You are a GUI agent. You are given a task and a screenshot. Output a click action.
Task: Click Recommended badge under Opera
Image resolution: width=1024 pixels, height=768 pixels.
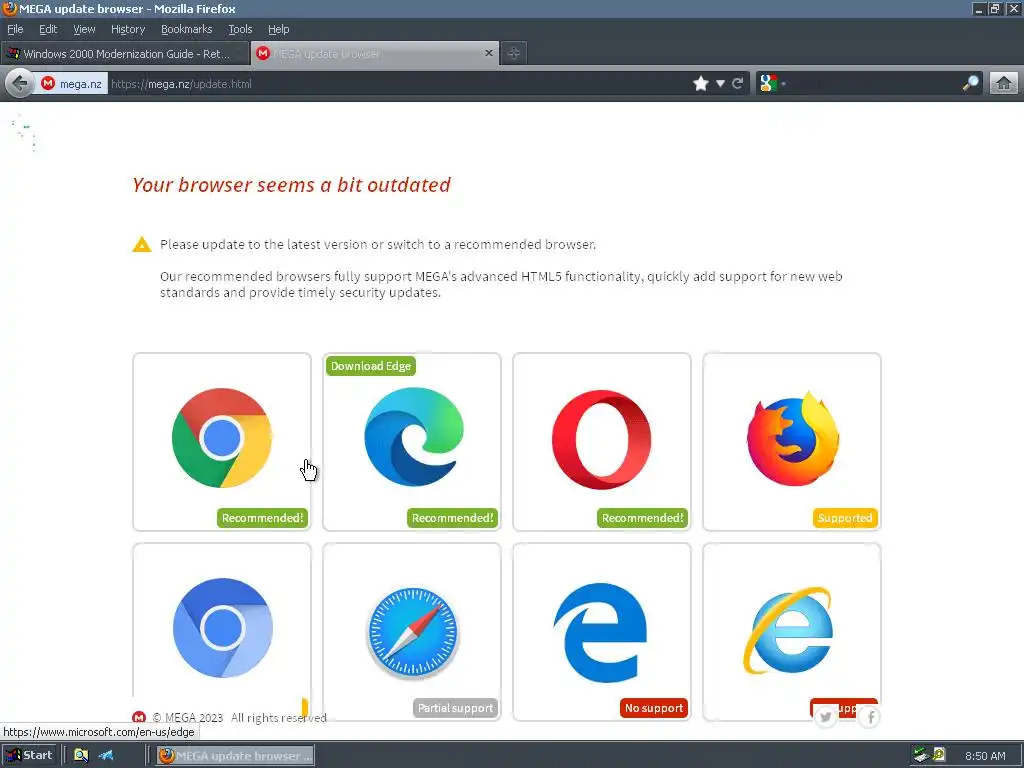click(x=642, y=518)
